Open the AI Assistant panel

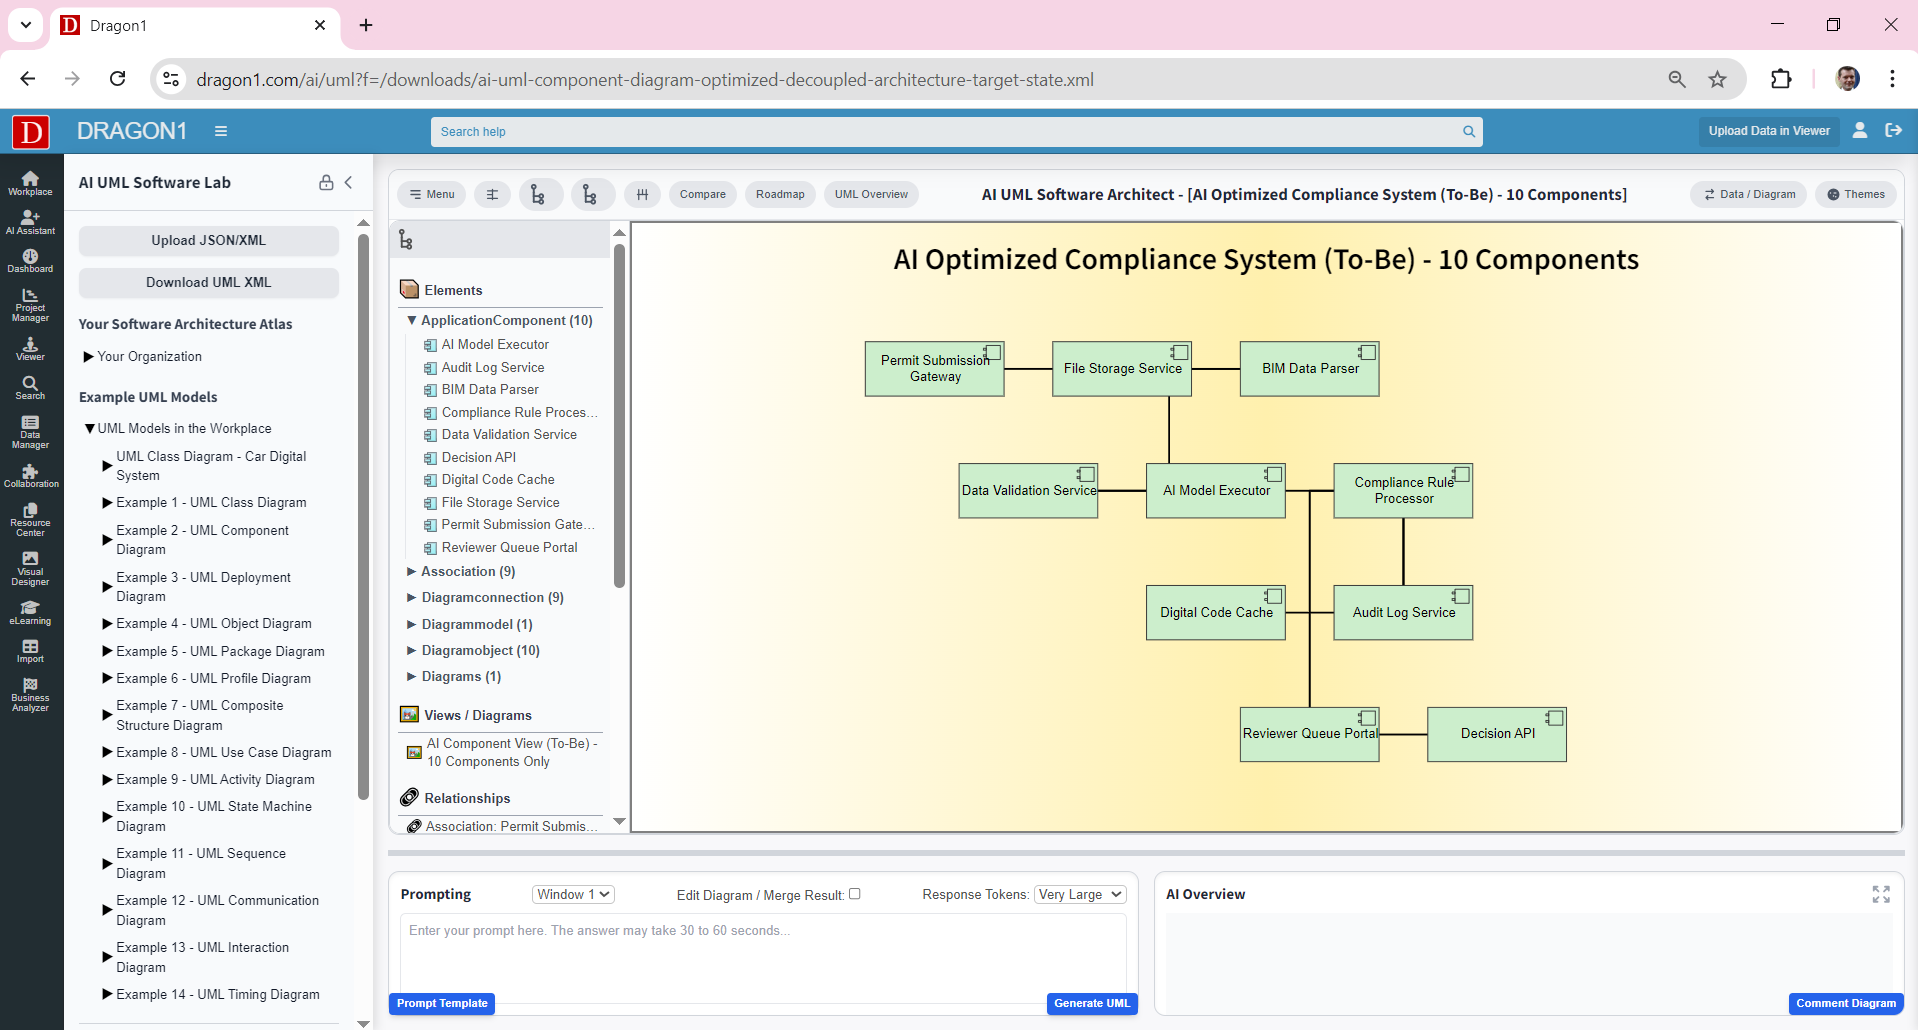(x=30, y=221)
